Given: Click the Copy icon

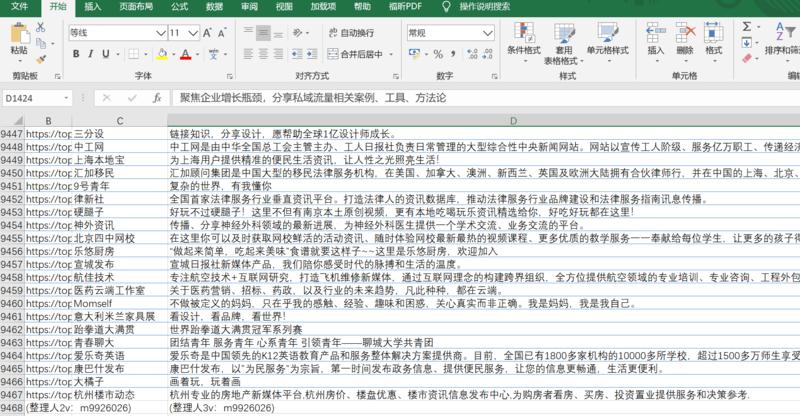Looking at the screenshot, I should point(41,43).
